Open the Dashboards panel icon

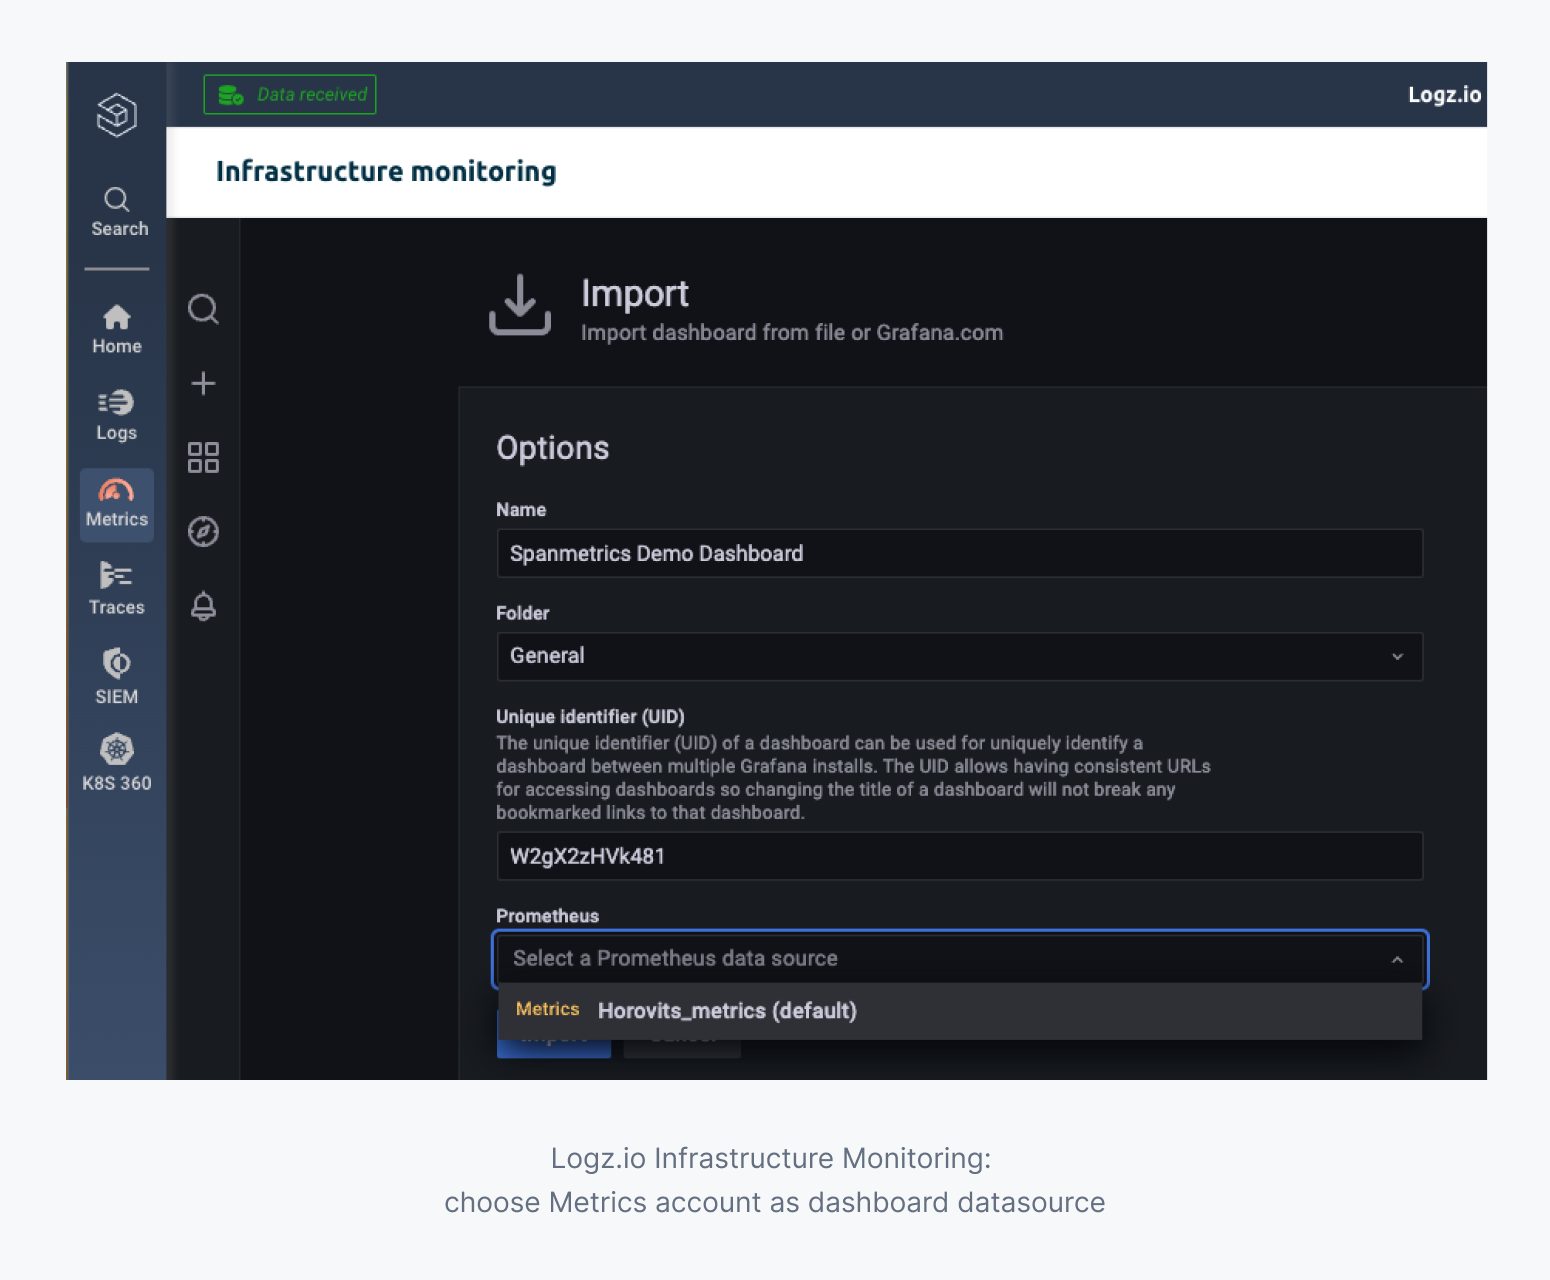[203, 457]
